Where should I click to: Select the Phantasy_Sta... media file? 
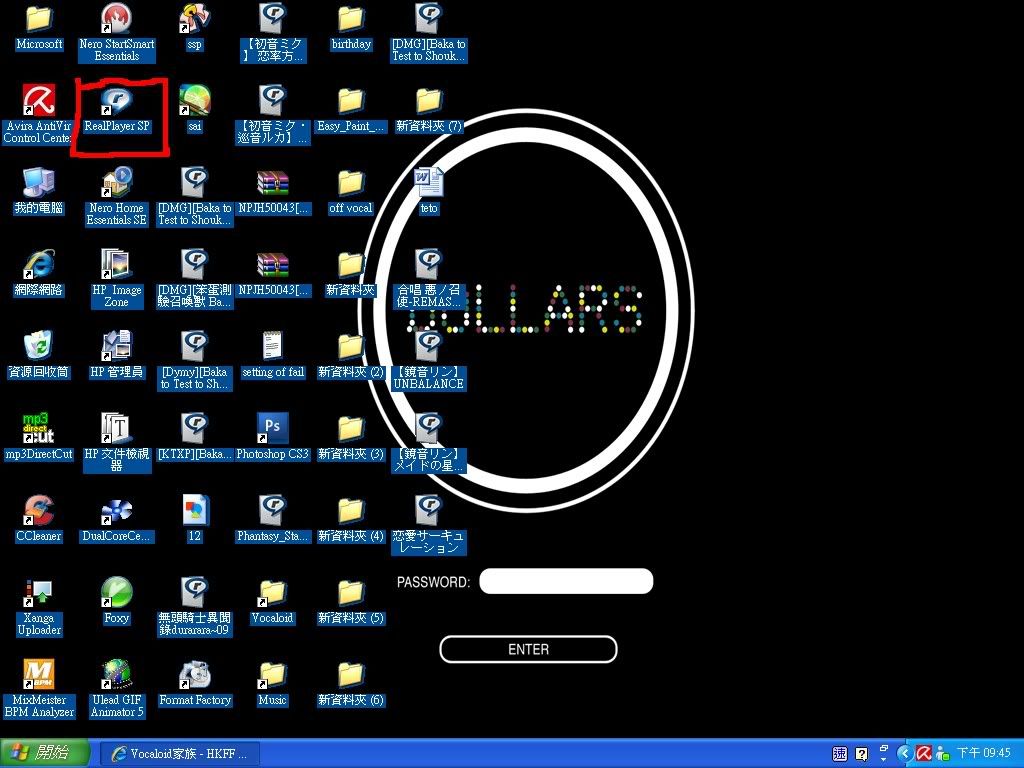pos(273,519)
